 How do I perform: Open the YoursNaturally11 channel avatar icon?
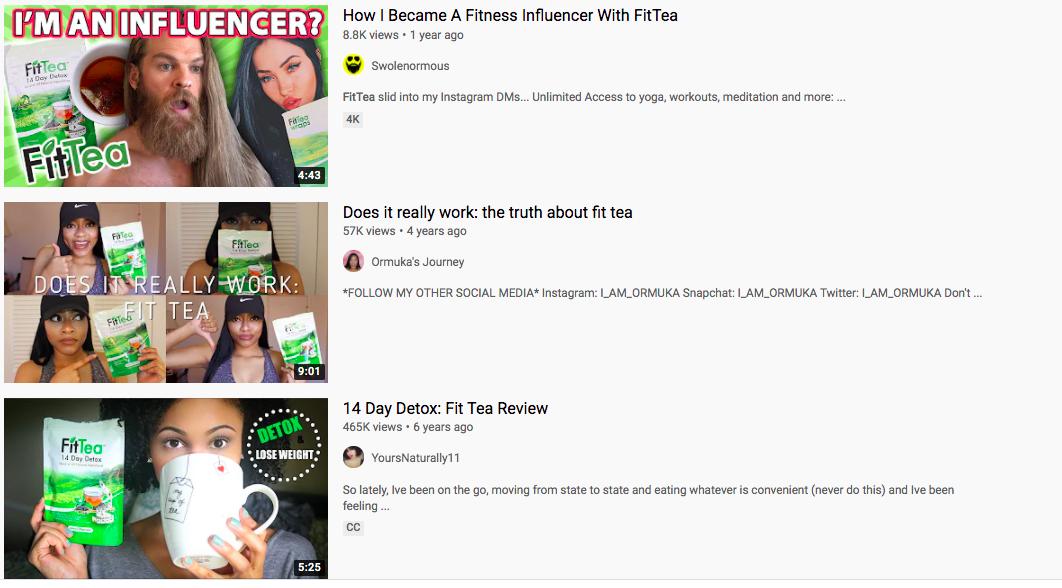pos(354,457)
